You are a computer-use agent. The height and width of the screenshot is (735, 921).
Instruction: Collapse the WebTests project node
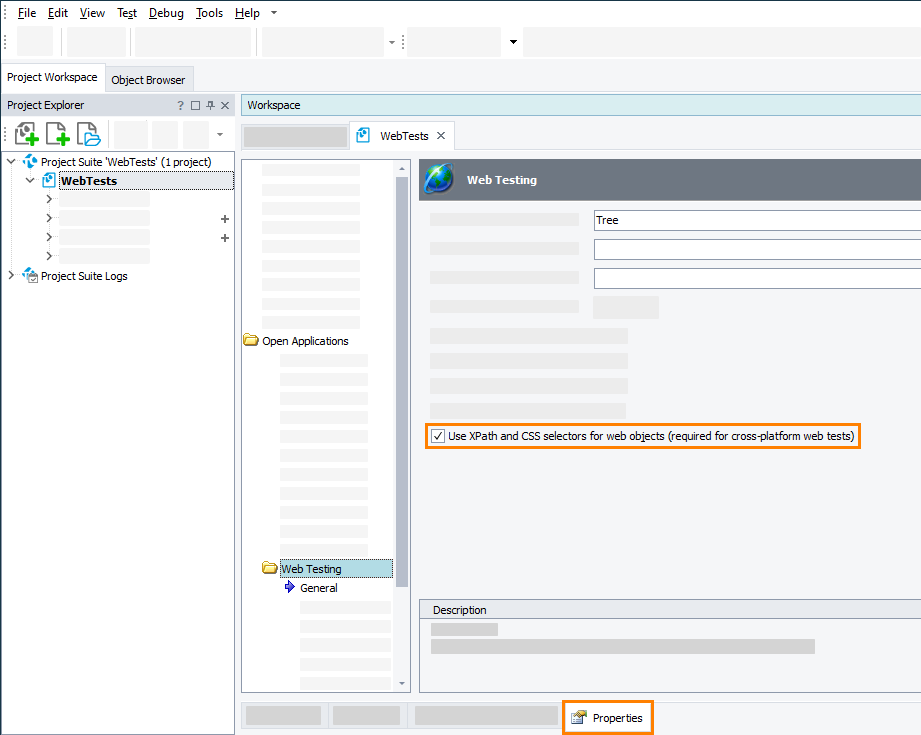tap(30, 181)
